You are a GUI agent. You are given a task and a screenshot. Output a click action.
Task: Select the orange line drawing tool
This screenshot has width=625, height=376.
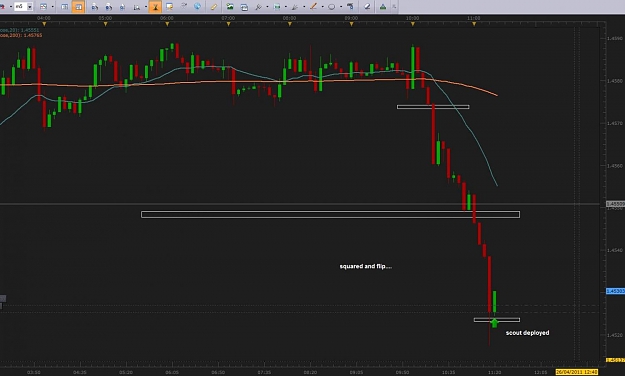[314, 6]
